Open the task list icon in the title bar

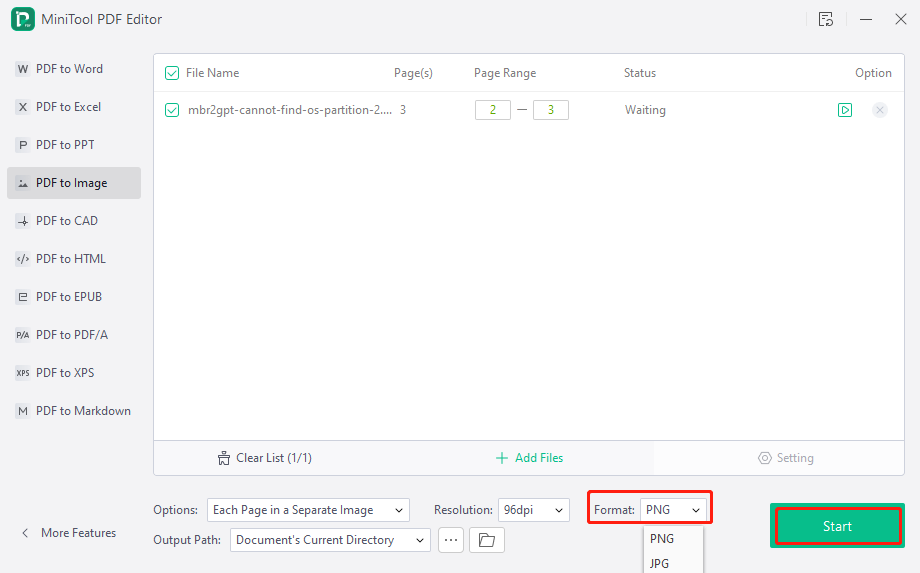(x=825, y=19)
